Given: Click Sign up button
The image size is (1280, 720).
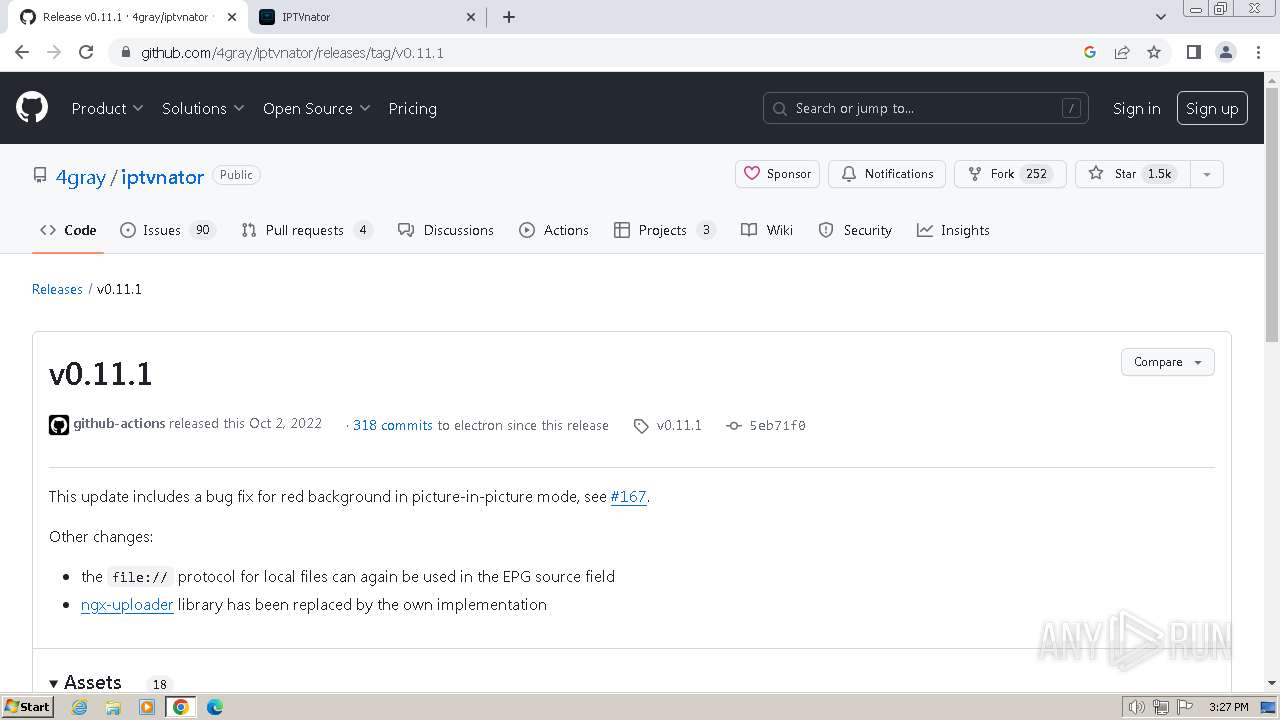Looking at the screenshot, I should [1212, 108].
